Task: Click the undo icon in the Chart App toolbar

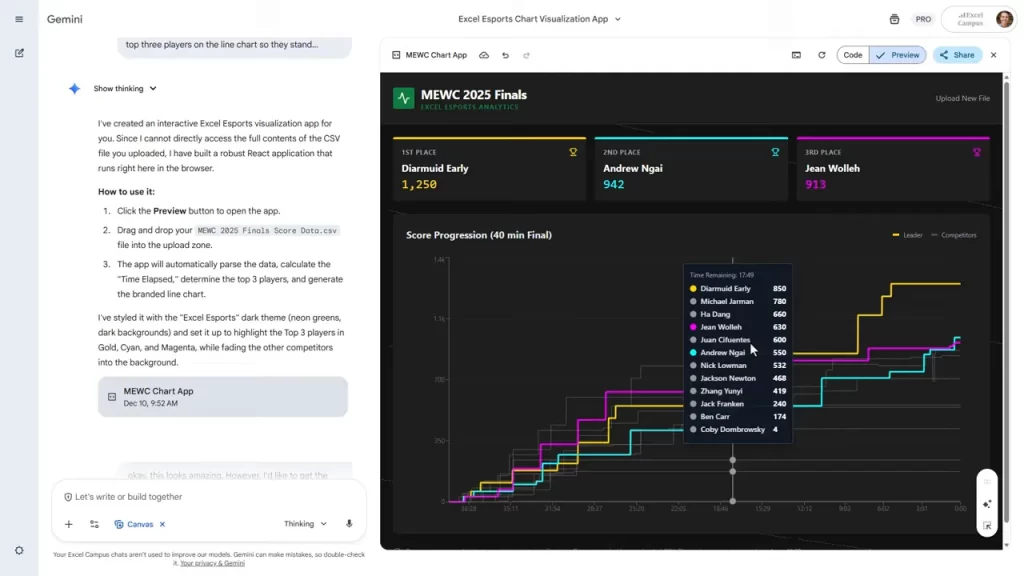Action: point(505,55)
